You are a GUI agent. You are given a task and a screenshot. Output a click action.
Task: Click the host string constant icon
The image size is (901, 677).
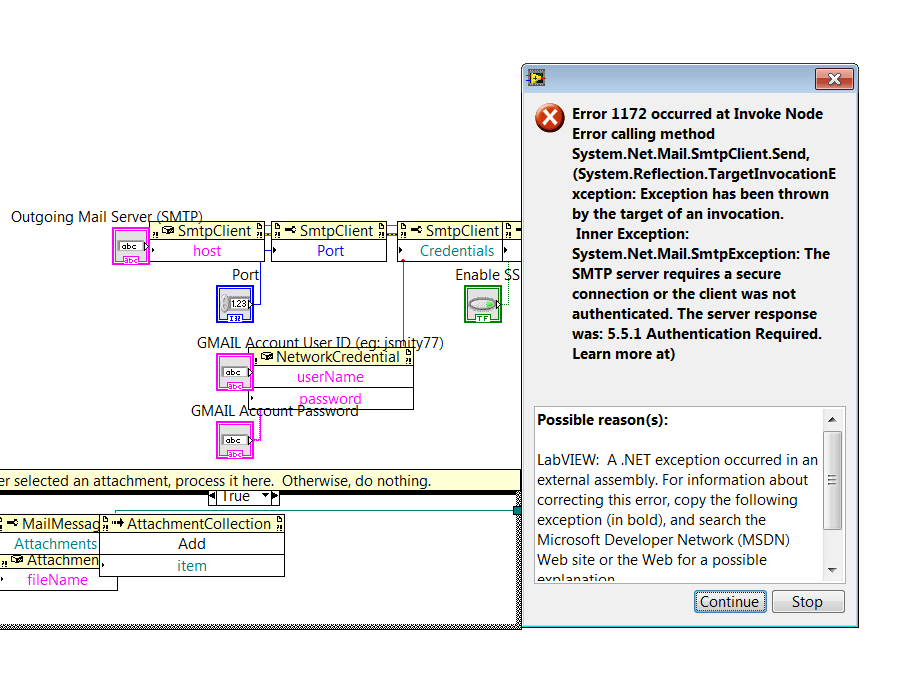(x=130, y=247)
